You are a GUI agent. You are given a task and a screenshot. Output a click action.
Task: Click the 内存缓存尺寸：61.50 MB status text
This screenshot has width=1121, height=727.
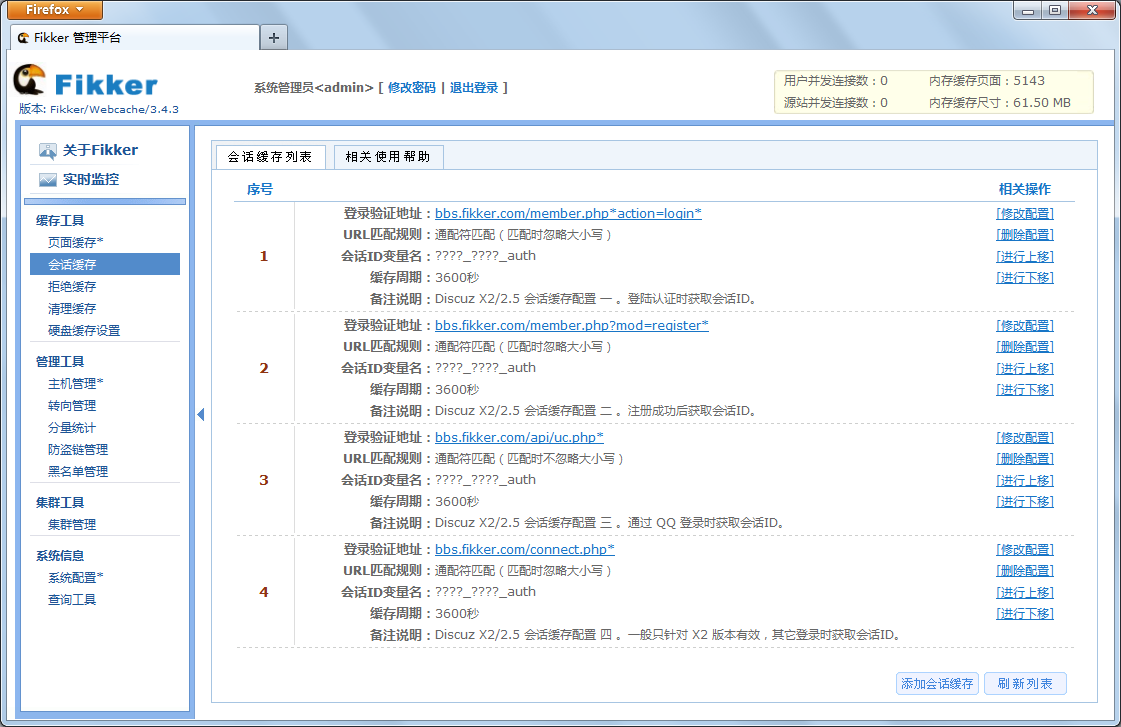coord(999,103)
